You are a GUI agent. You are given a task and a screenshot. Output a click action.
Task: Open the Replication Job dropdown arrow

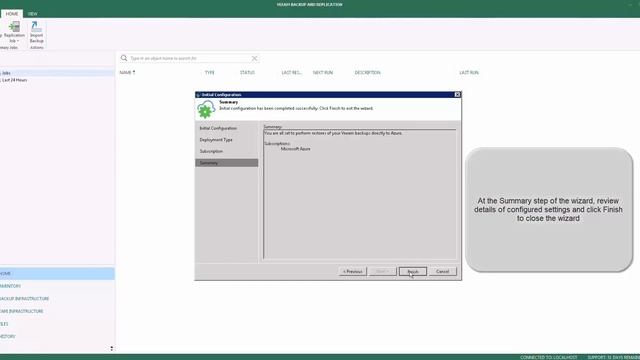tap(18, 41)
